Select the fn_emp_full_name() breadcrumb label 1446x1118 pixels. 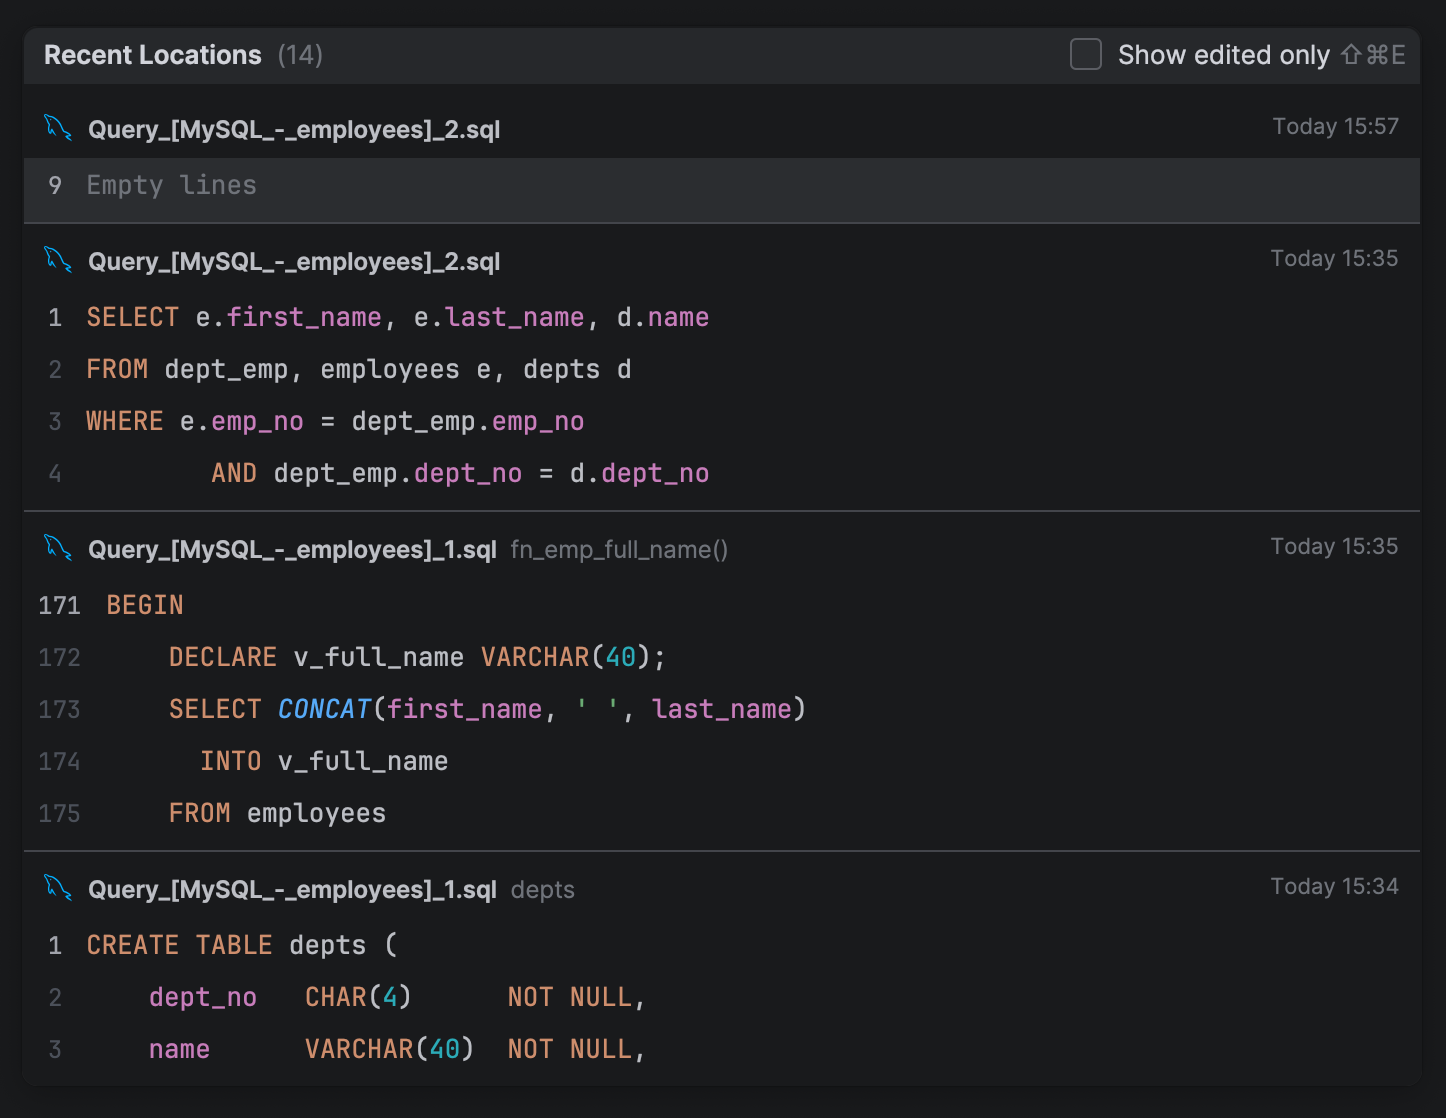tap(619, 550)
